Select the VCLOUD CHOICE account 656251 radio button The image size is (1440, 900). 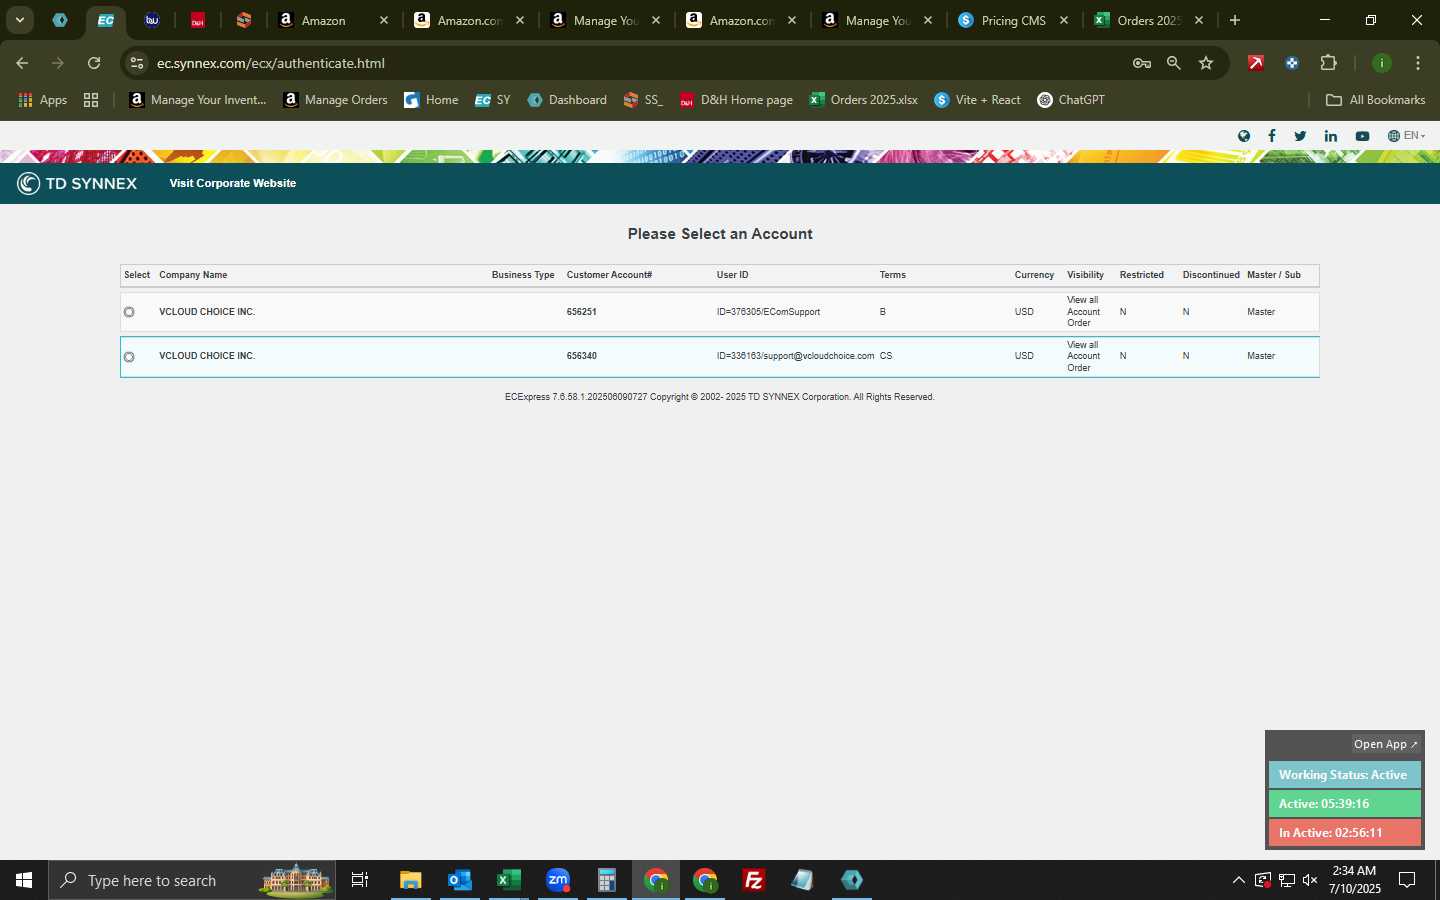click(x=129, y=312)
